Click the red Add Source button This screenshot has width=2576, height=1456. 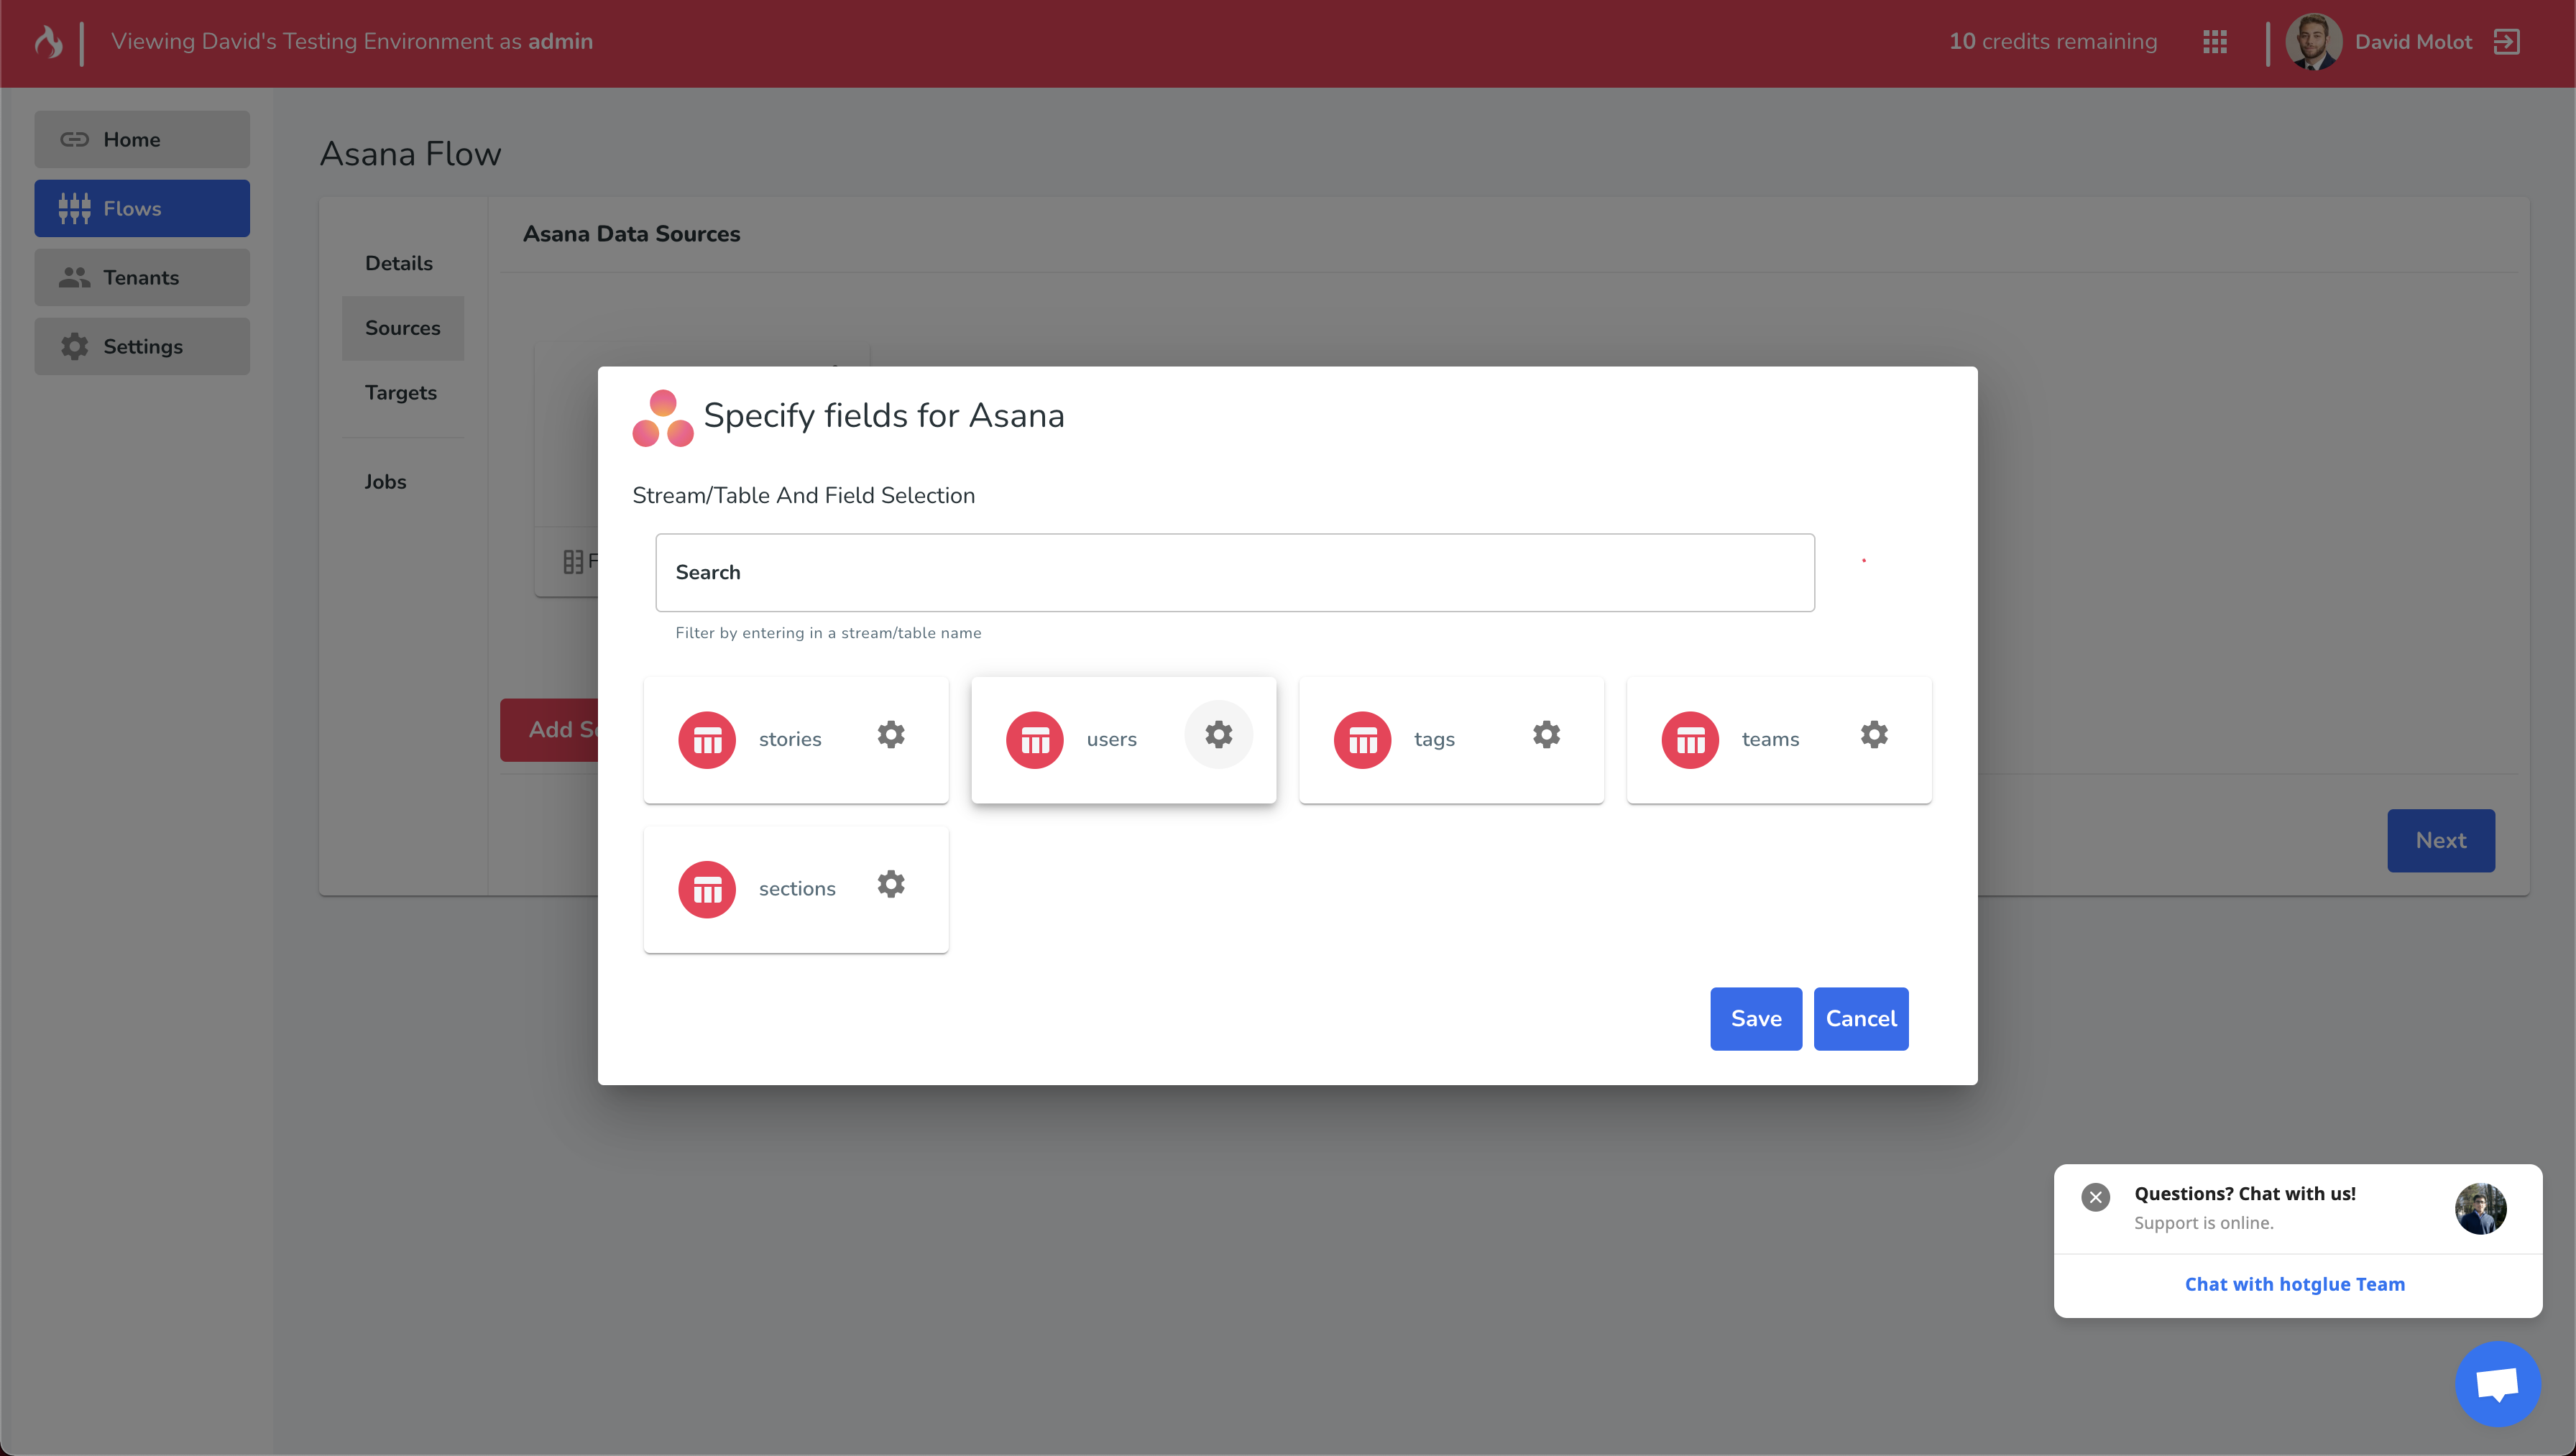coord(549,729)
